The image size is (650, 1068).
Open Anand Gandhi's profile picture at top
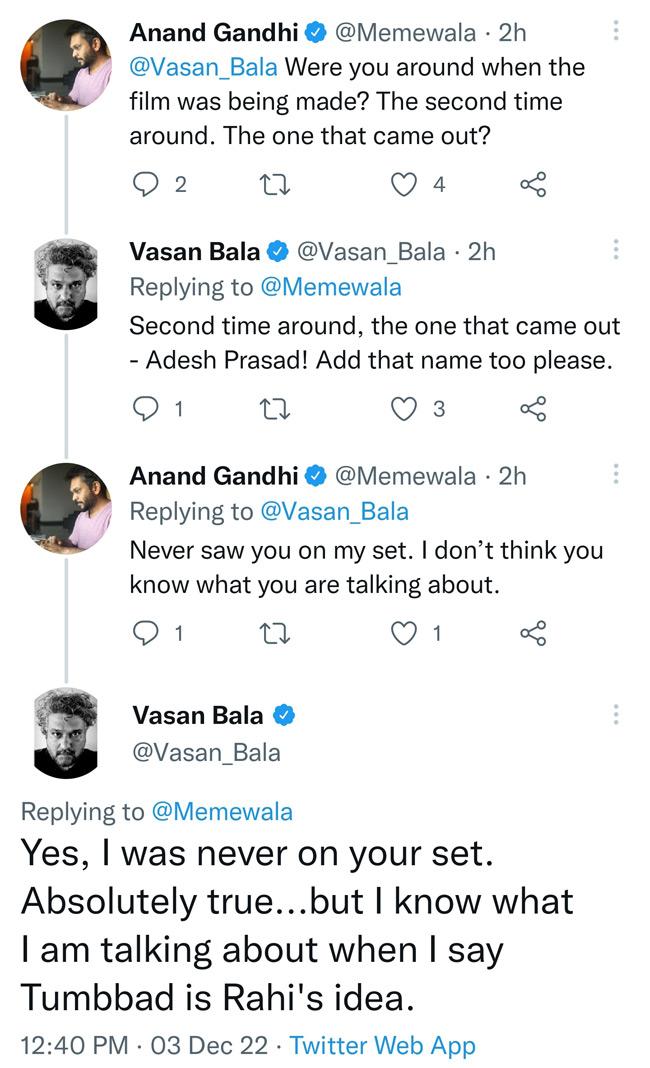[x=65, y=64]
